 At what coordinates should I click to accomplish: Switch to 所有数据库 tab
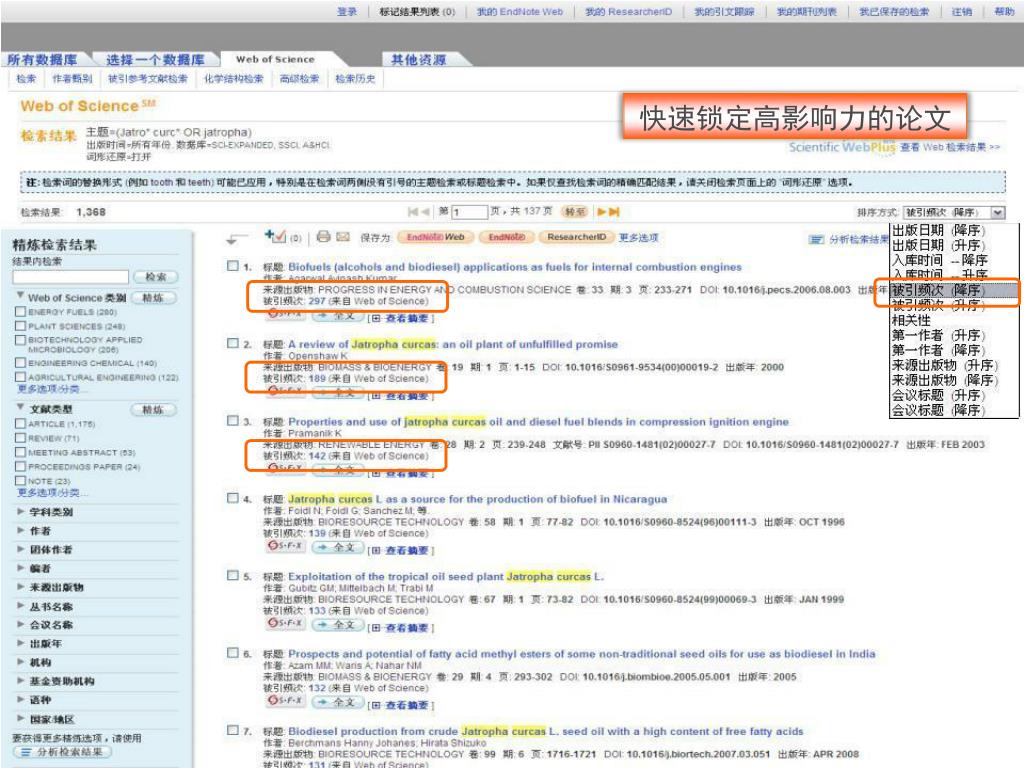(42, 59)
